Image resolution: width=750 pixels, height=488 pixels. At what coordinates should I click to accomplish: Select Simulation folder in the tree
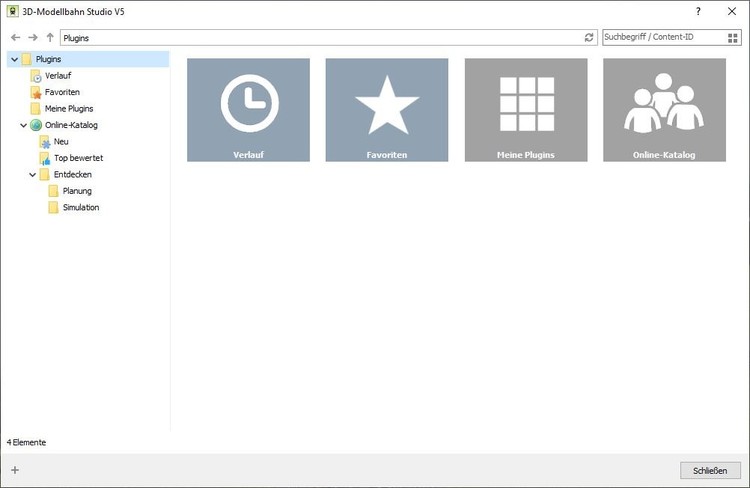(x=81, y=207)
